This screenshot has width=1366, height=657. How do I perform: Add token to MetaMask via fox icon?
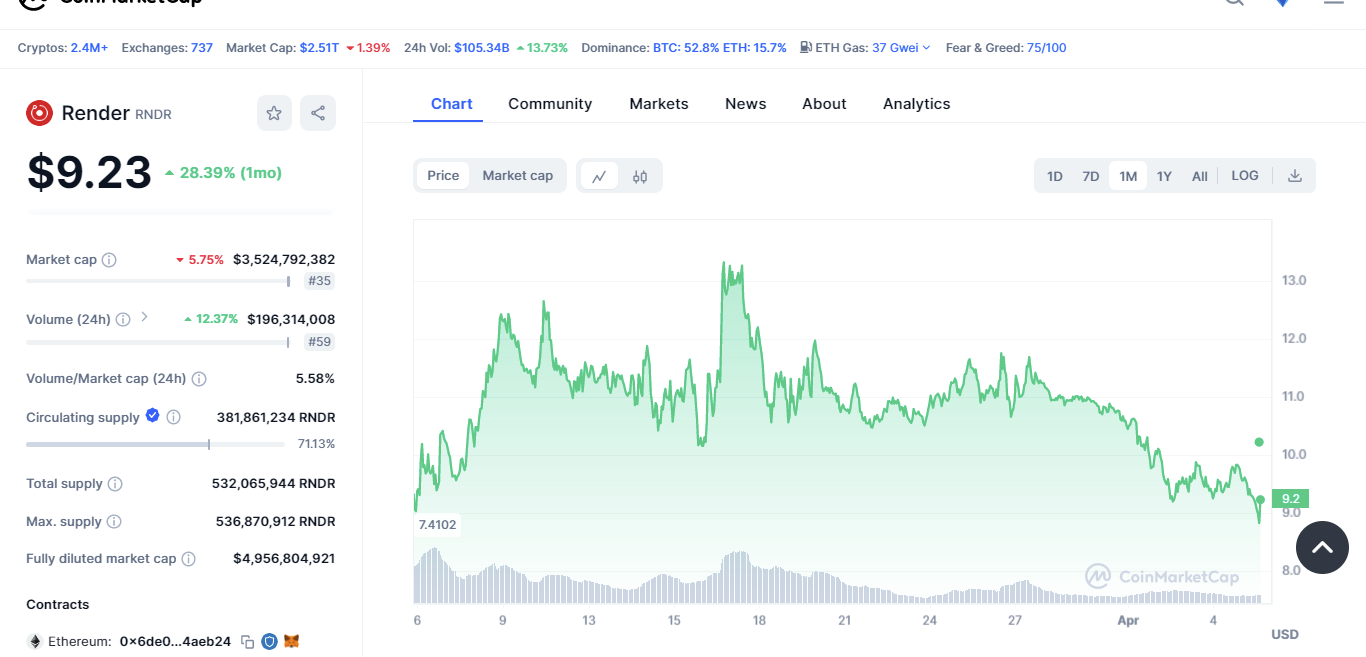[291, 641]
